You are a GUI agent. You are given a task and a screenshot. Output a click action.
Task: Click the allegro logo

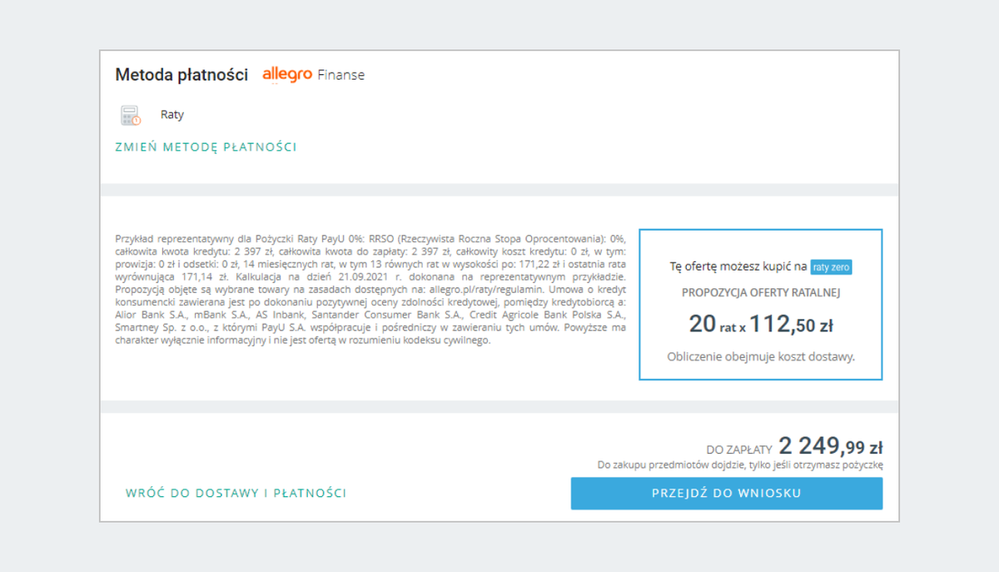tap(287, 75)
